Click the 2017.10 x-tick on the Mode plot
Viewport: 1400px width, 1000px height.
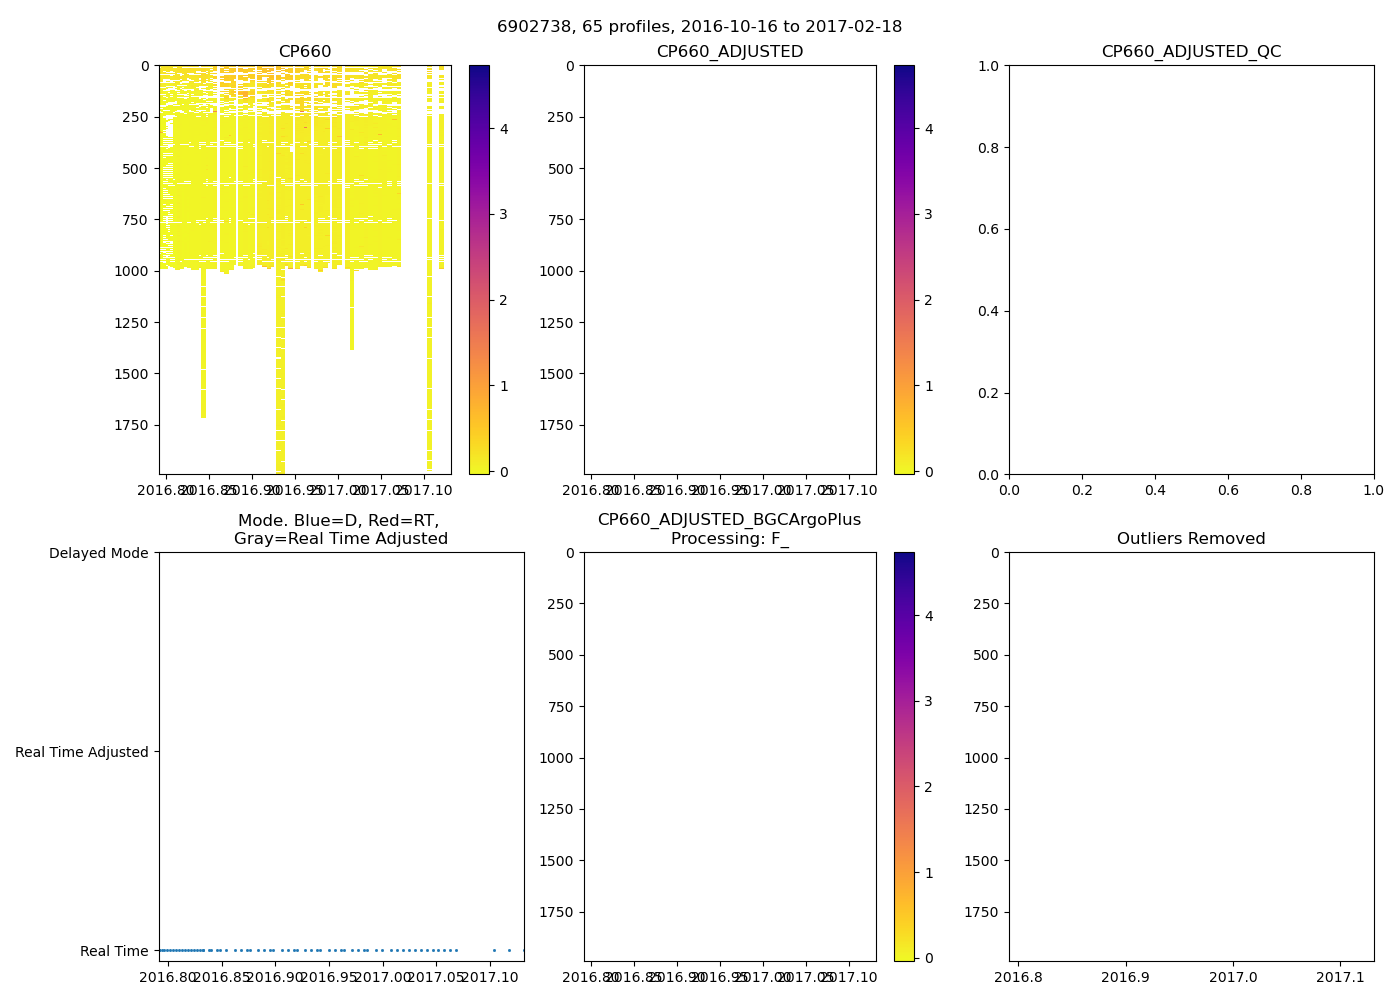pos(490,976)
